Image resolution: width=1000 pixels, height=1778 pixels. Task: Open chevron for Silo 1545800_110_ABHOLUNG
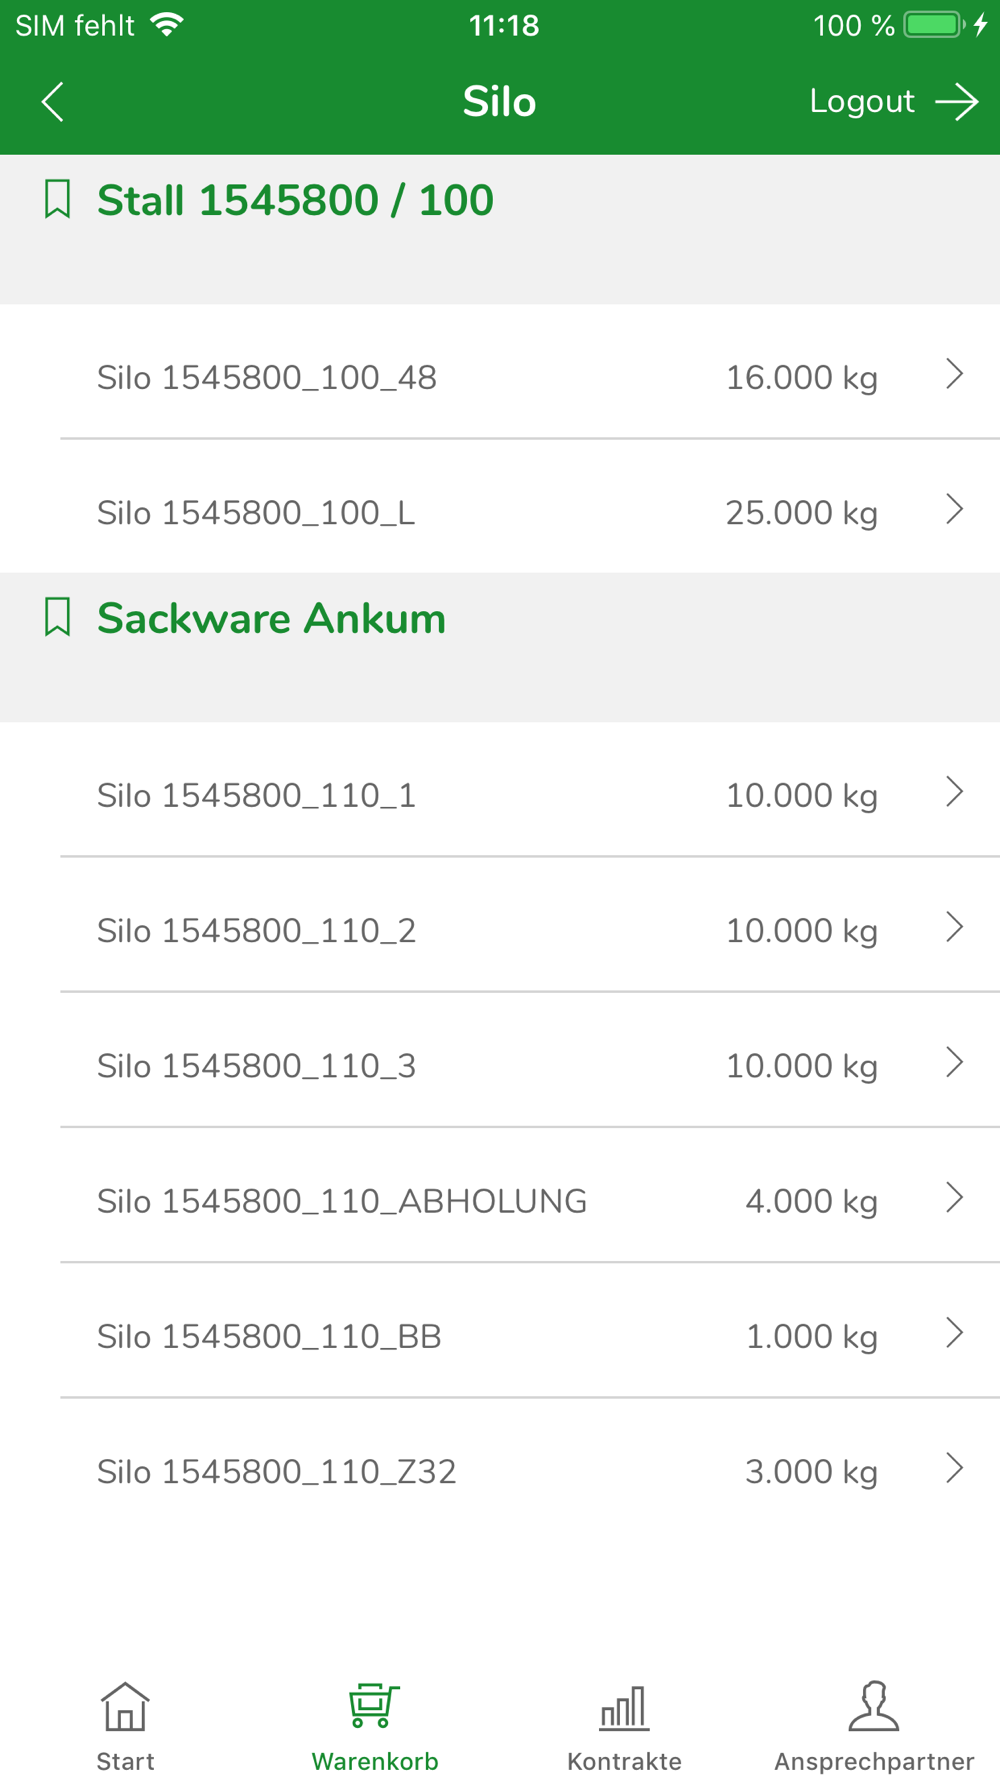pyautogui.click(x=955, y=1198)
